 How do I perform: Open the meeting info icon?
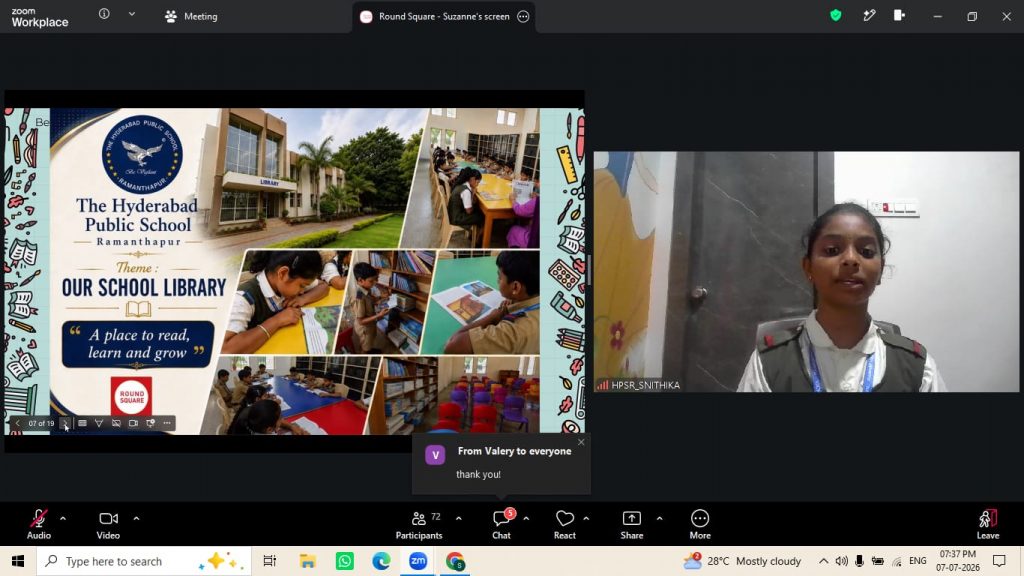pos(104,14)
